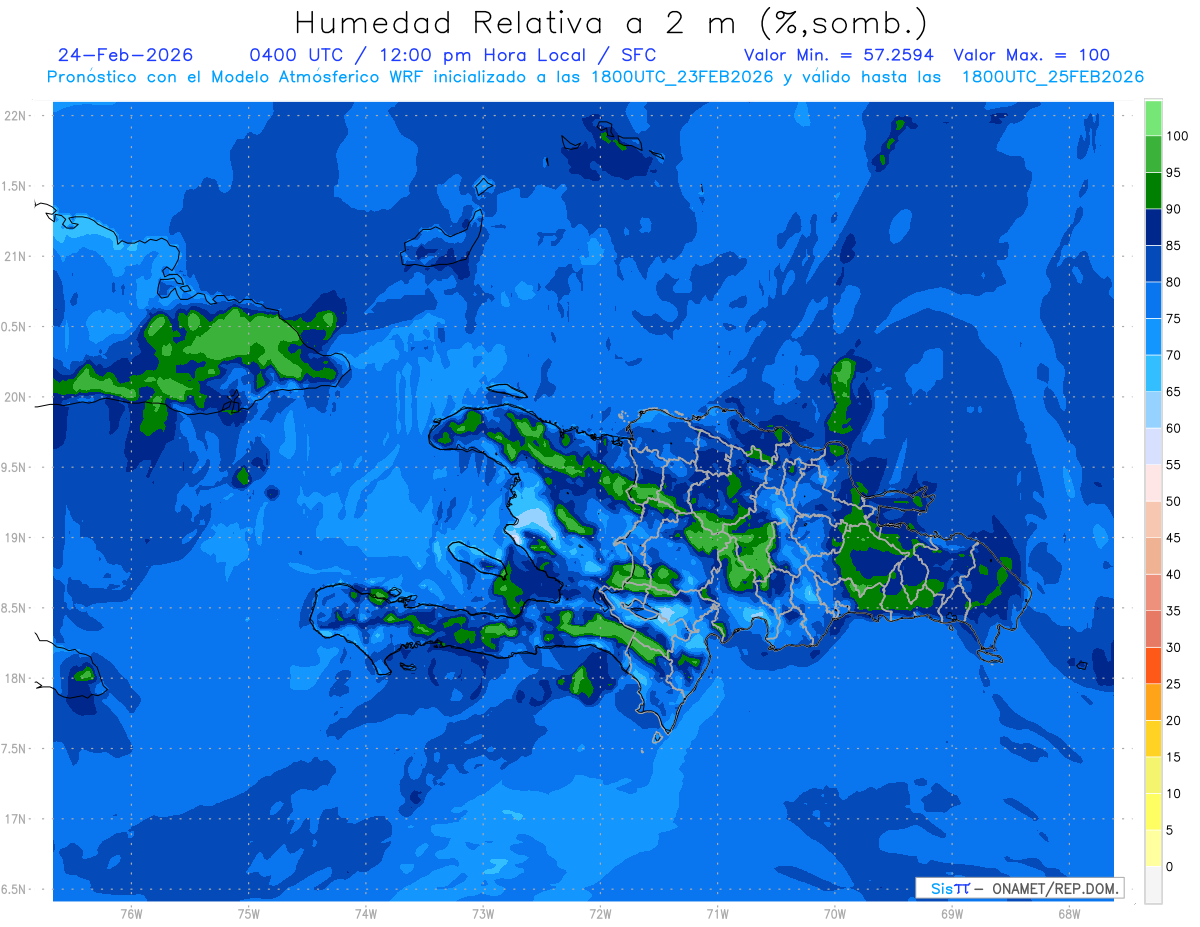Click the title 'Humedad Relativa a 2 m'

(517, 22)
